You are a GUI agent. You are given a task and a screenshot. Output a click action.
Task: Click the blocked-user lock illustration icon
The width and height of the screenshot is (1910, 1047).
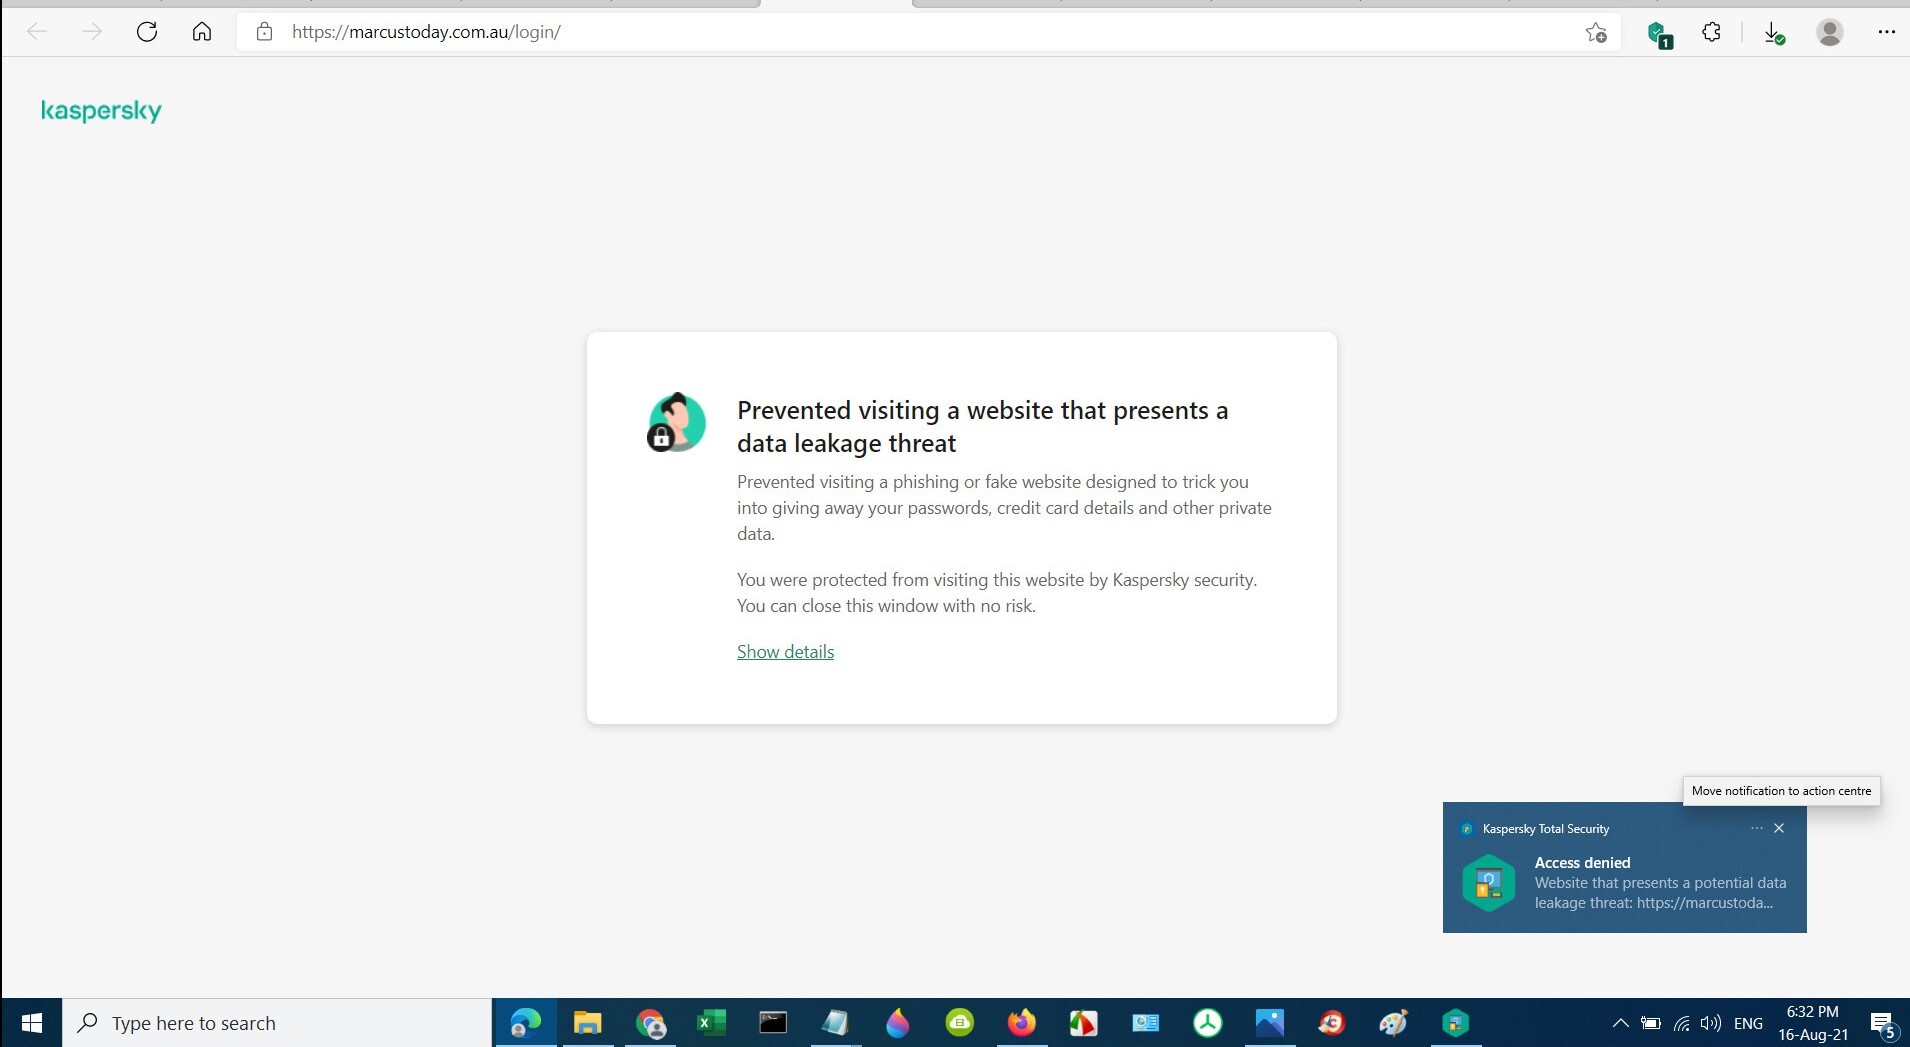(676, 422)
